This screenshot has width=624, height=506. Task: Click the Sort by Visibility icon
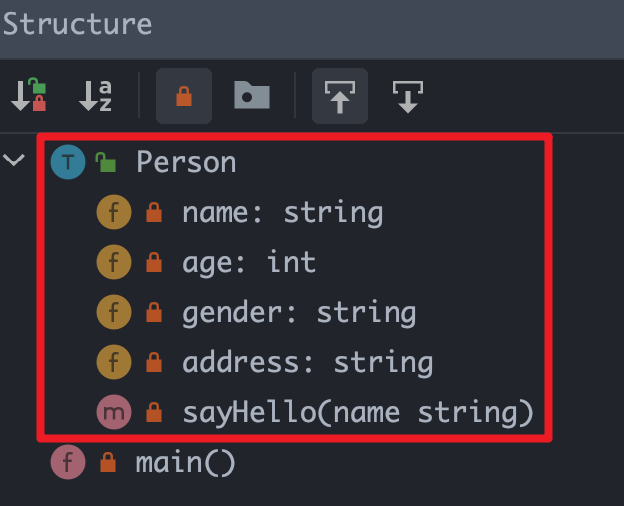(x=28, y=95)
